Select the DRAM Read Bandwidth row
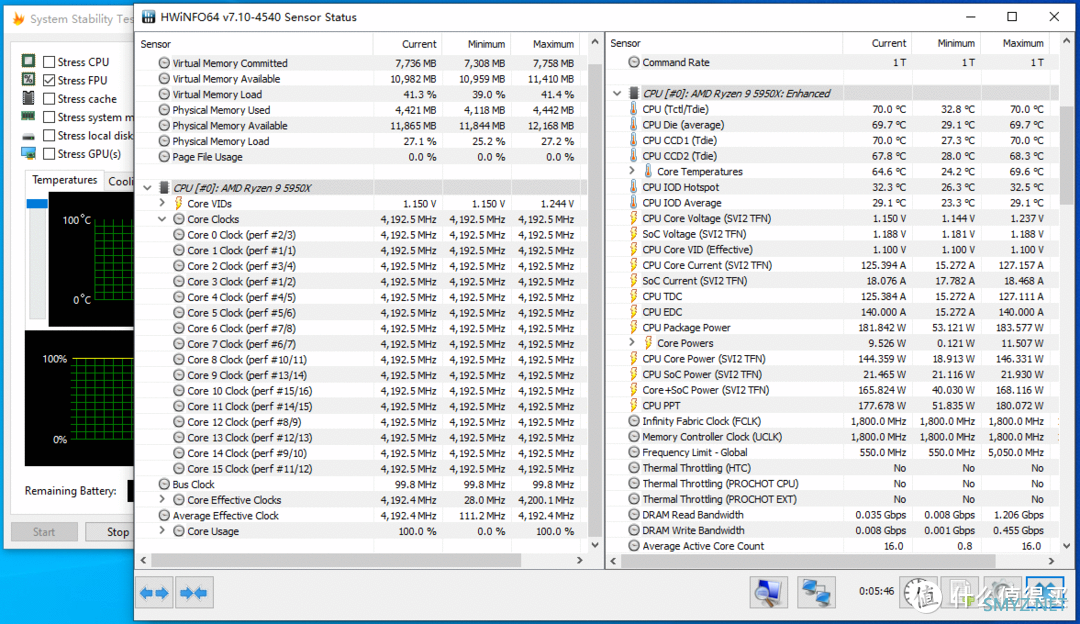 click(x=832, y=514)
